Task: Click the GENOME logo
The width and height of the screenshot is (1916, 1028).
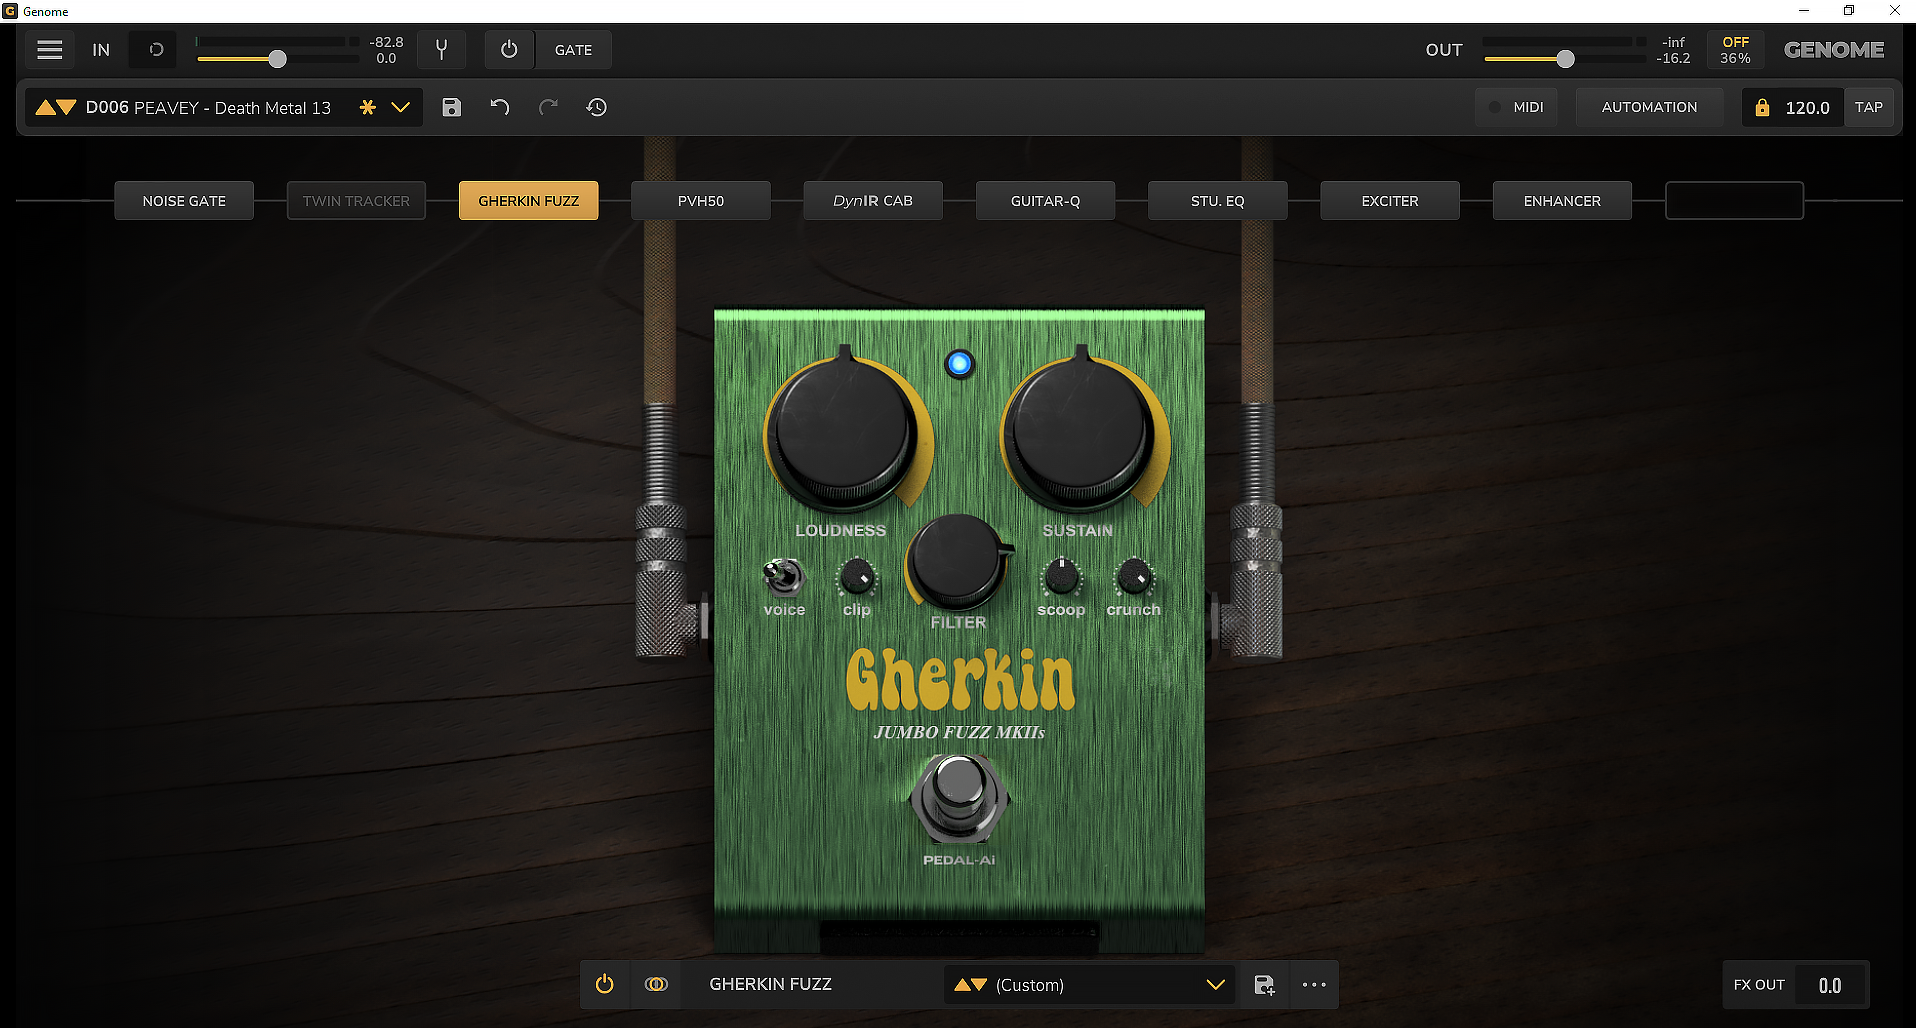Action: tap(1834, 50)
